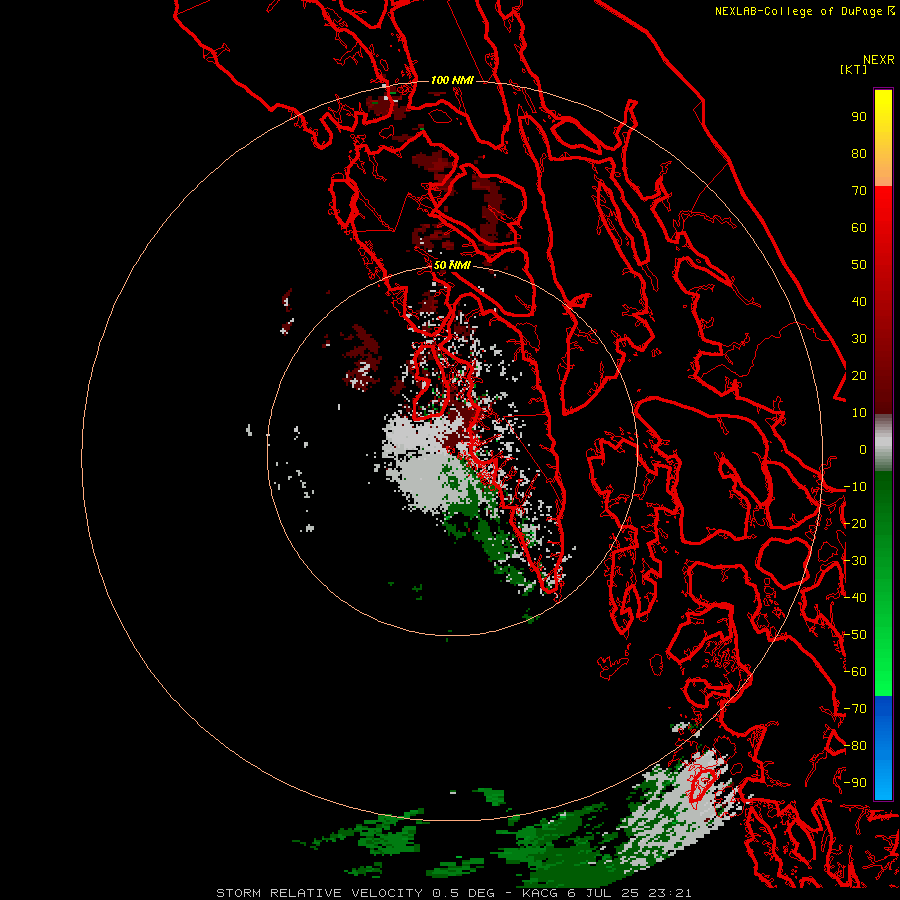Click the 10 value on velocity scale
Viewport: 900px width, 900px height.
[x=859, y=413]
